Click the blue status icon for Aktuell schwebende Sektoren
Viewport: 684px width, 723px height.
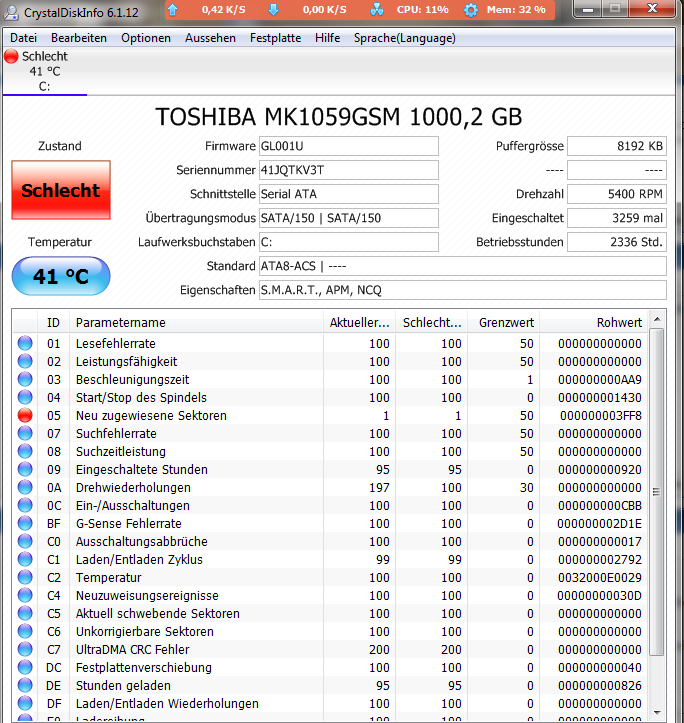(x=25, y=613)
